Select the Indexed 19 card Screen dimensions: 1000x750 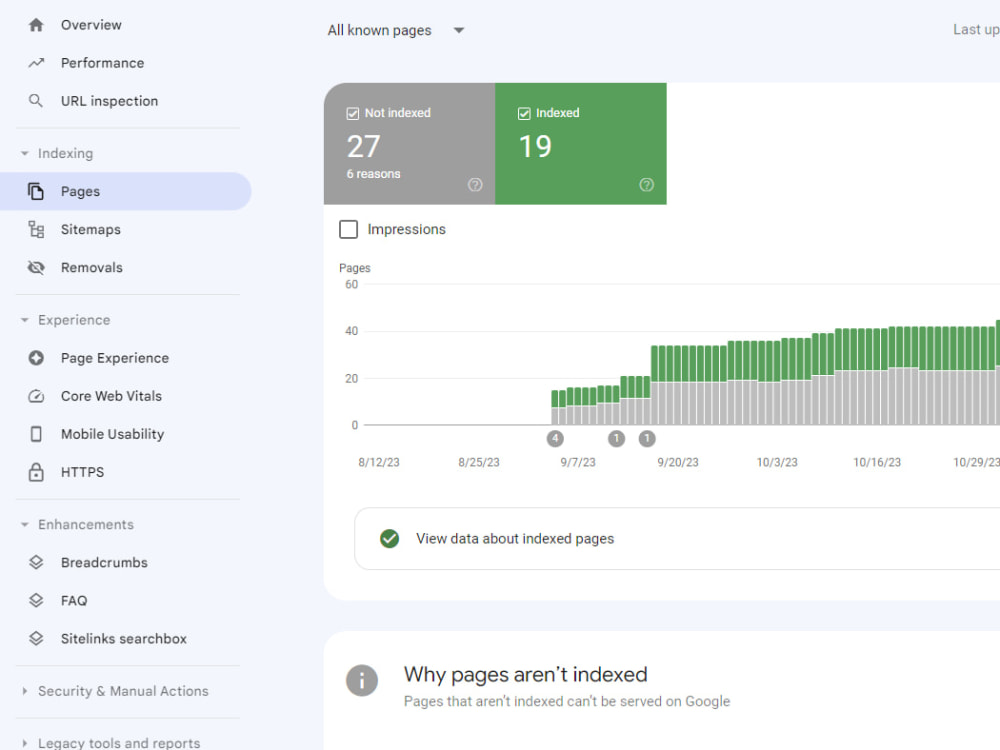[x=581, y=143]
